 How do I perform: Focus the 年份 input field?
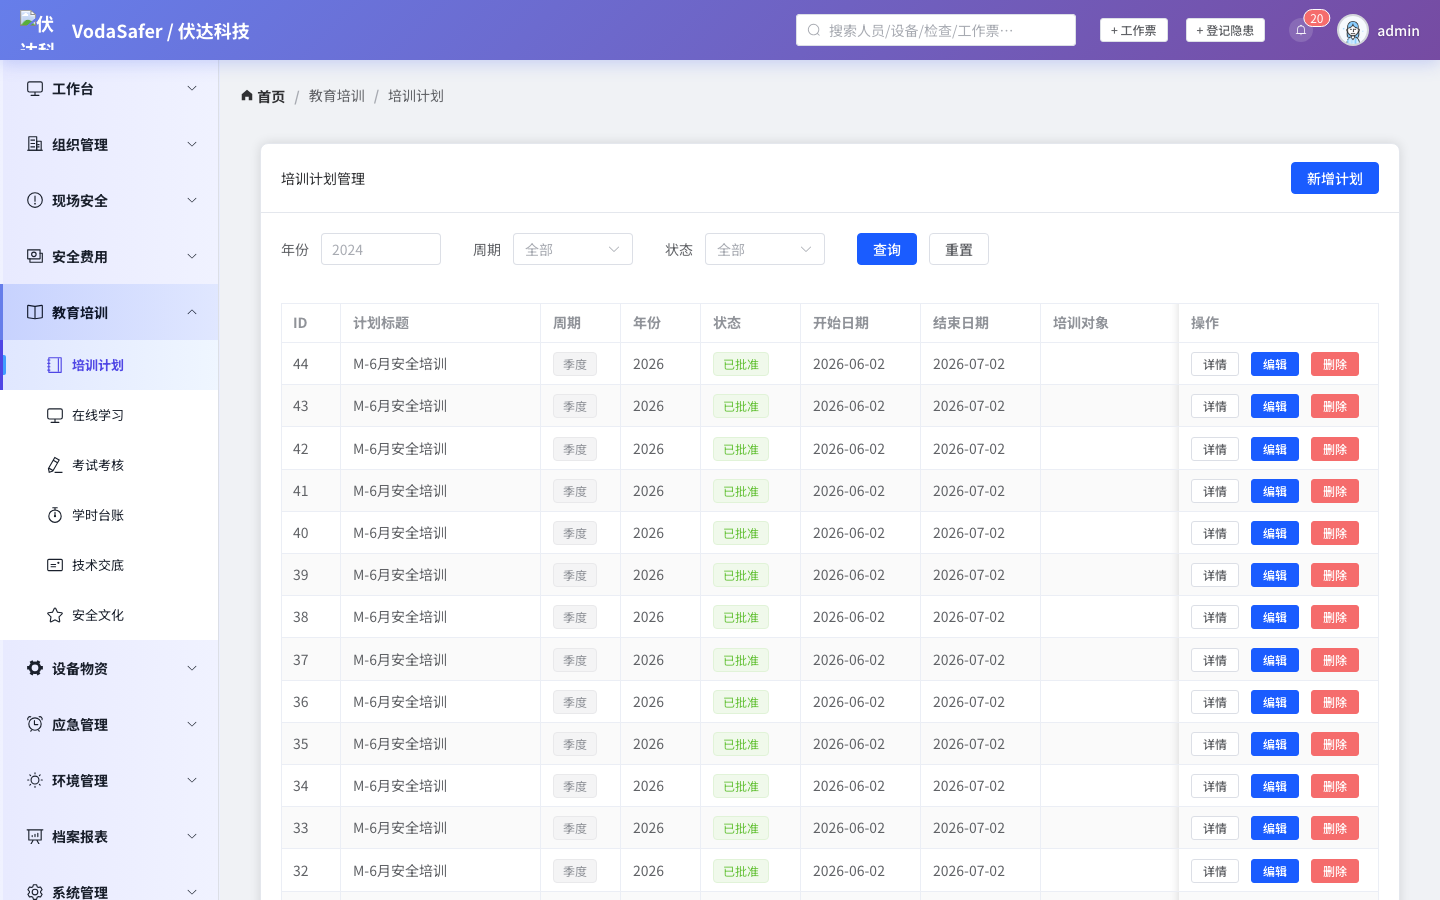point(381,249)
